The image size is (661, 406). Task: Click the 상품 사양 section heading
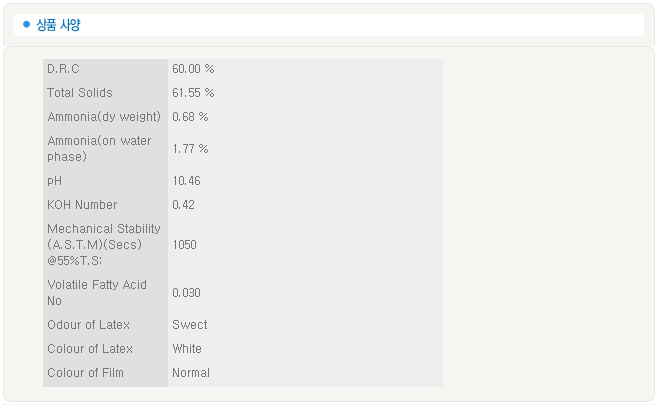(x=58, y=25)
